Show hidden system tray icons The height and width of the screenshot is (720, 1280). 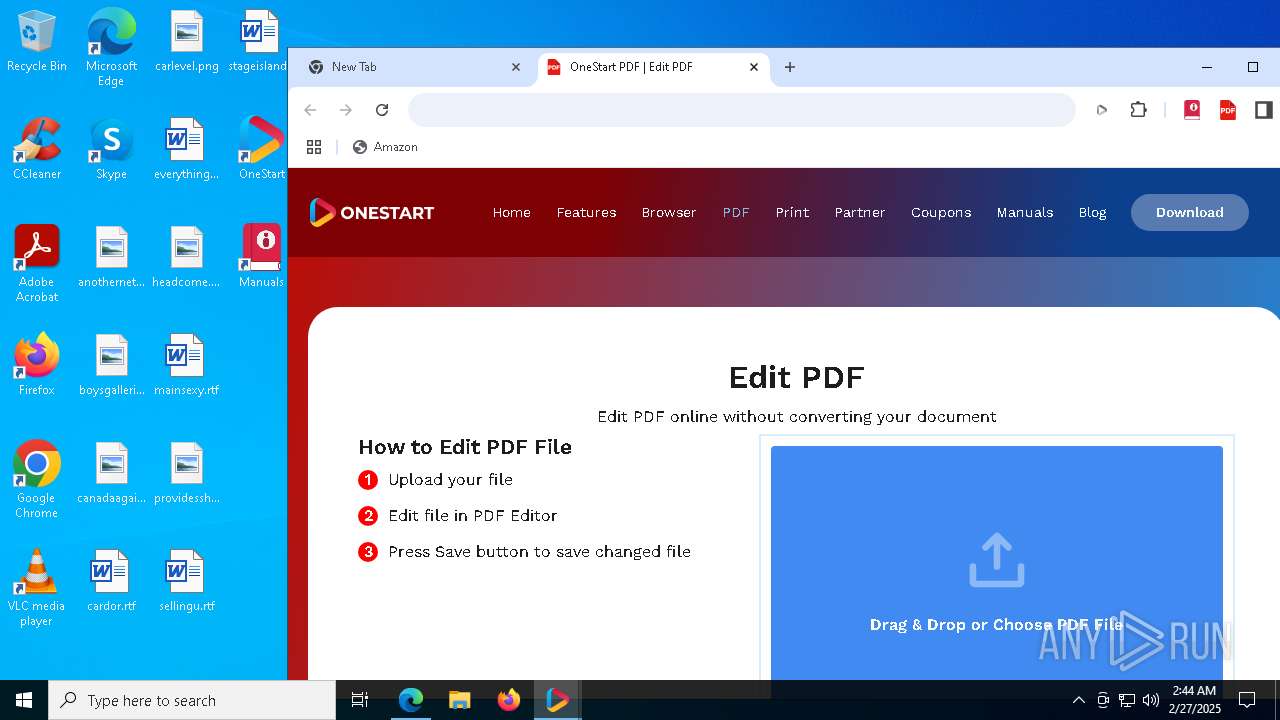(1078, 700)
